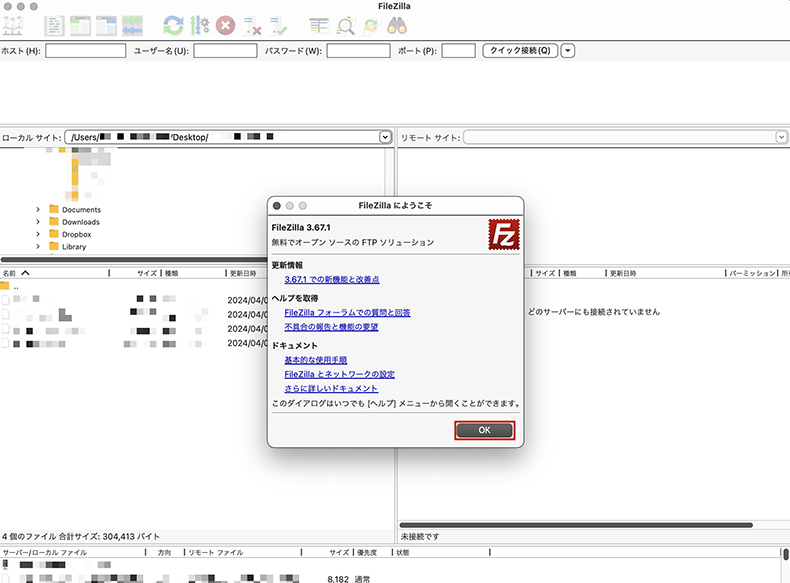The image size is (790, 583).
Task: Click the 優先度 queue column header
Action: tap(367, 553)
